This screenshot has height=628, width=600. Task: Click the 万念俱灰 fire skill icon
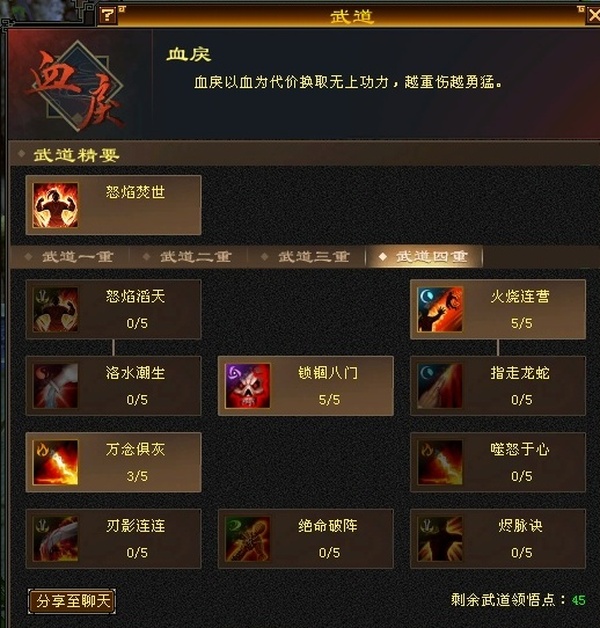coord(55,462)
